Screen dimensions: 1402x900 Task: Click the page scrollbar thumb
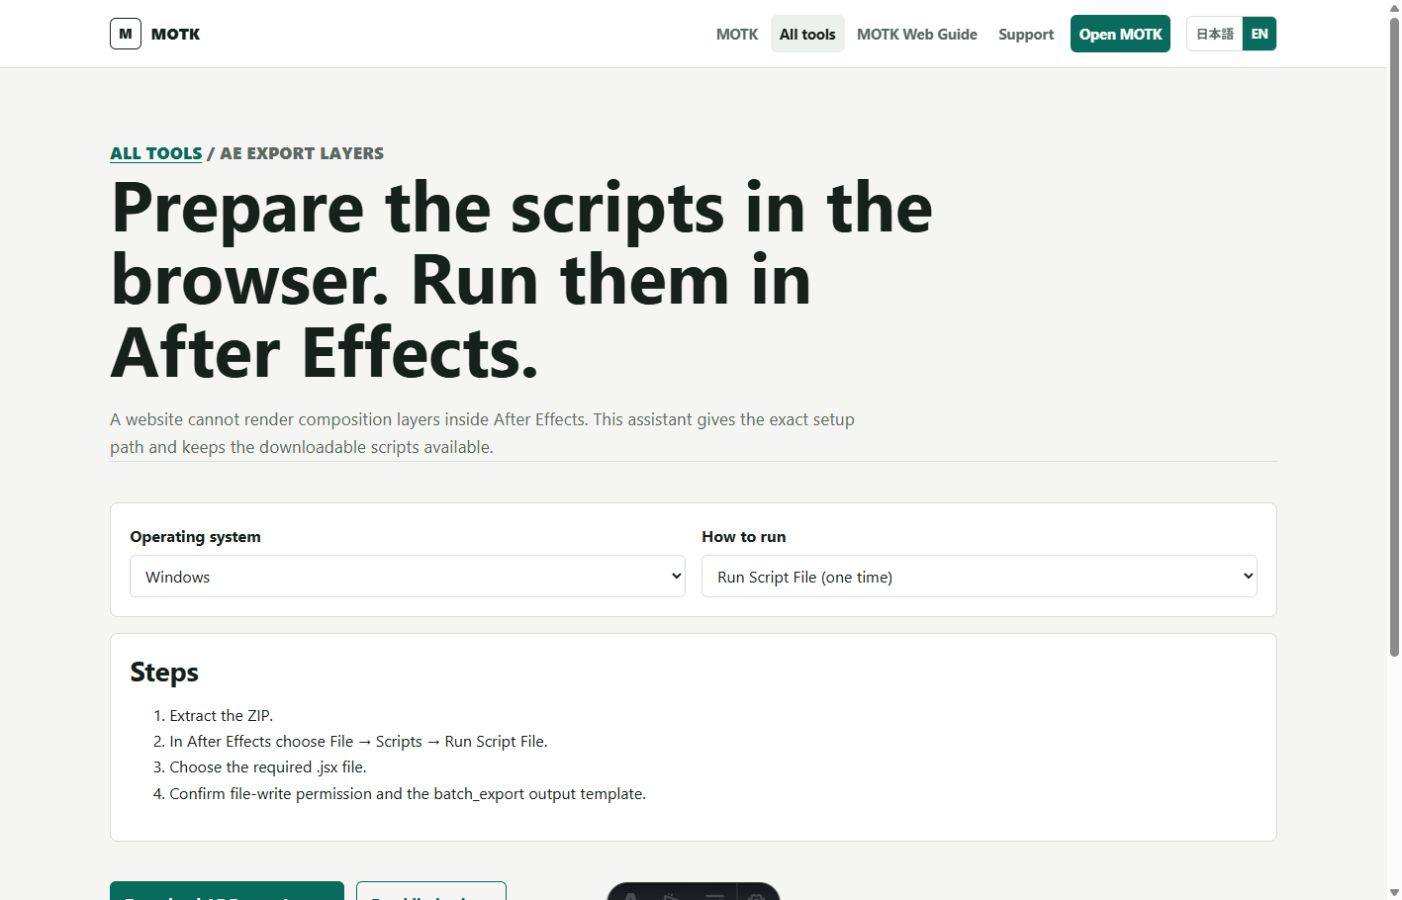click(1394, 336)
